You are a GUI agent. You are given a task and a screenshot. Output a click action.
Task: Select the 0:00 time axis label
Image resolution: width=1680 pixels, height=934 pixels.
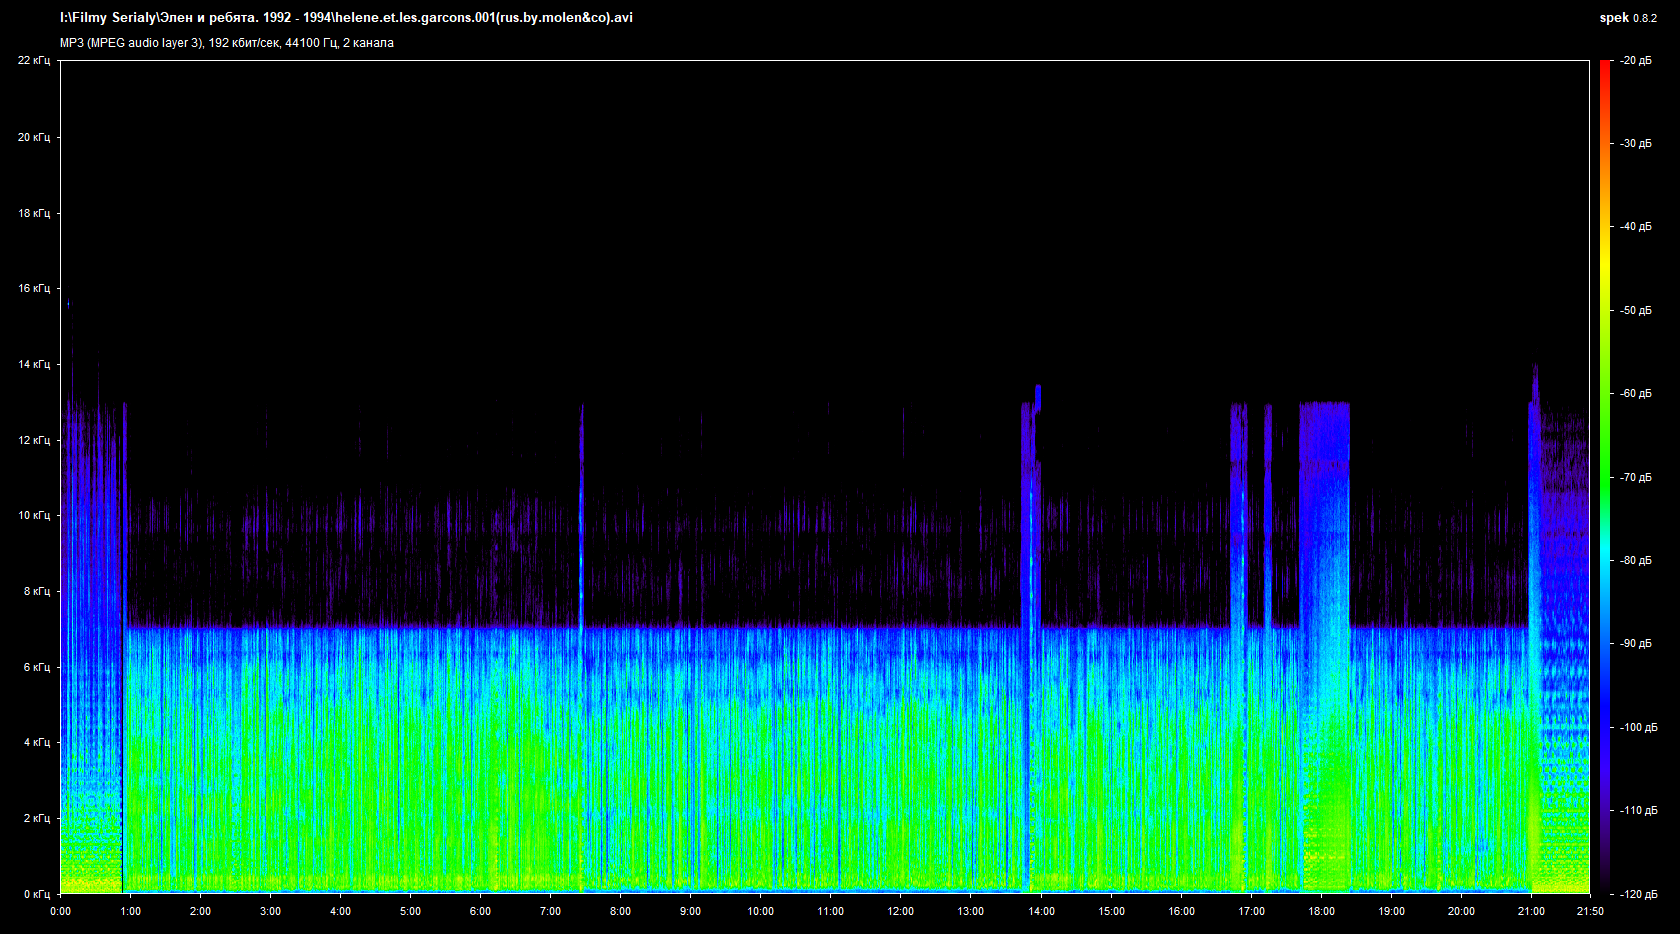coord(60,911)
